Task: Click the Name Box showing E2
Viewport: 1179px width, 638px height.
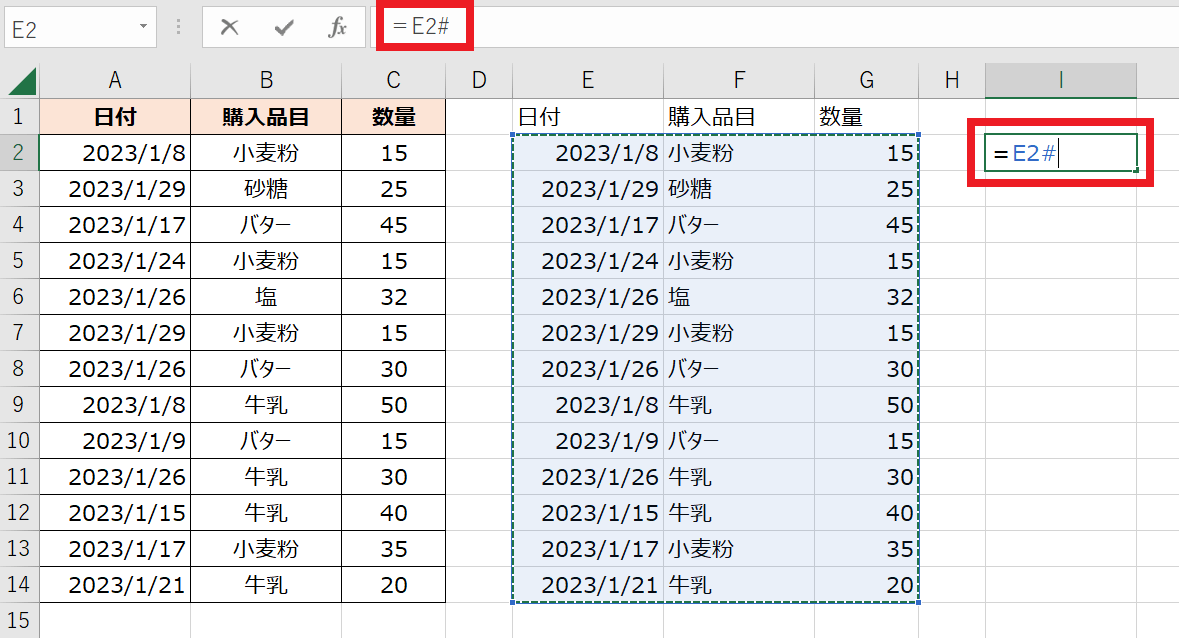Action: 68,28
